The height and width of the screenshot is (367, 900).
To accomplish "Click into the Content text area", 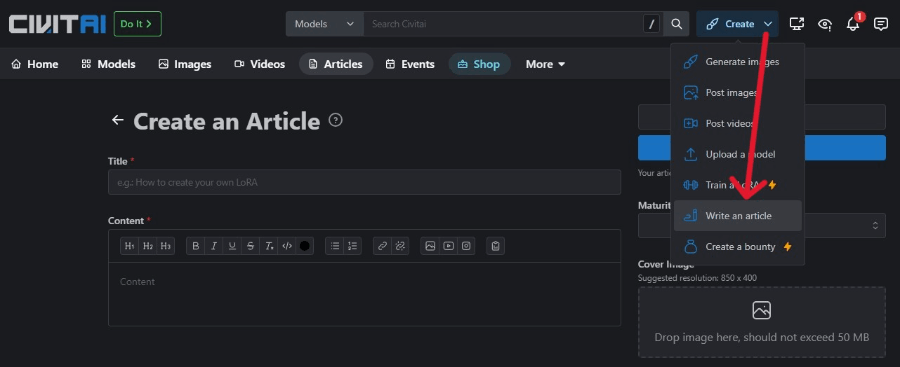I will tap(364, 294).
